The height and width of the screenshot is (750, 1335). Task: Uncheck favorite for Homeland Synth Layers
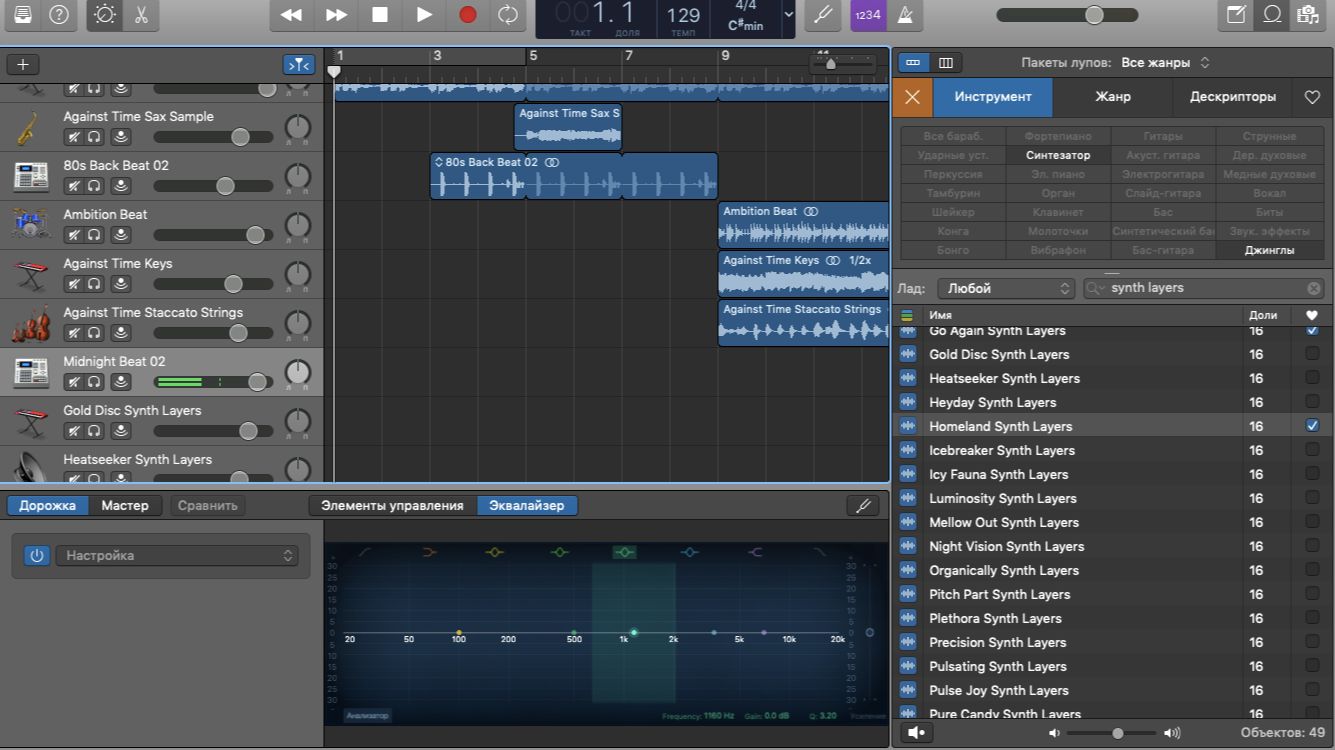pos(1312,426)
